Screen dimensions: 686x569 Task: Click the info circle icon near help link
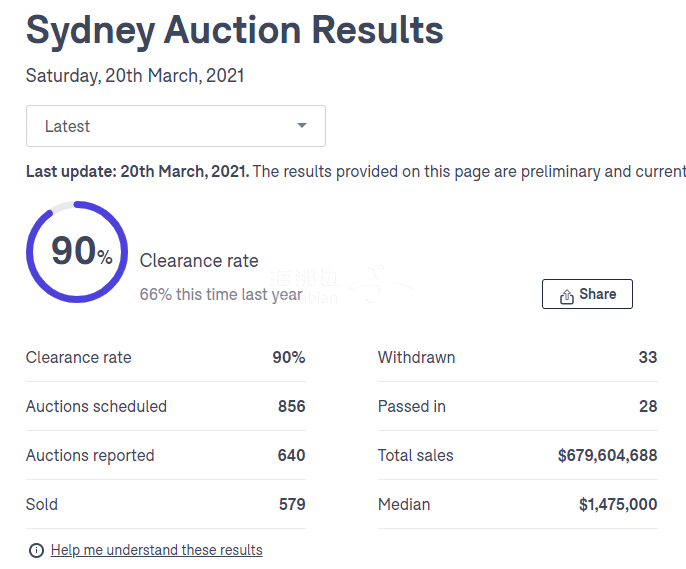[36, 550]
